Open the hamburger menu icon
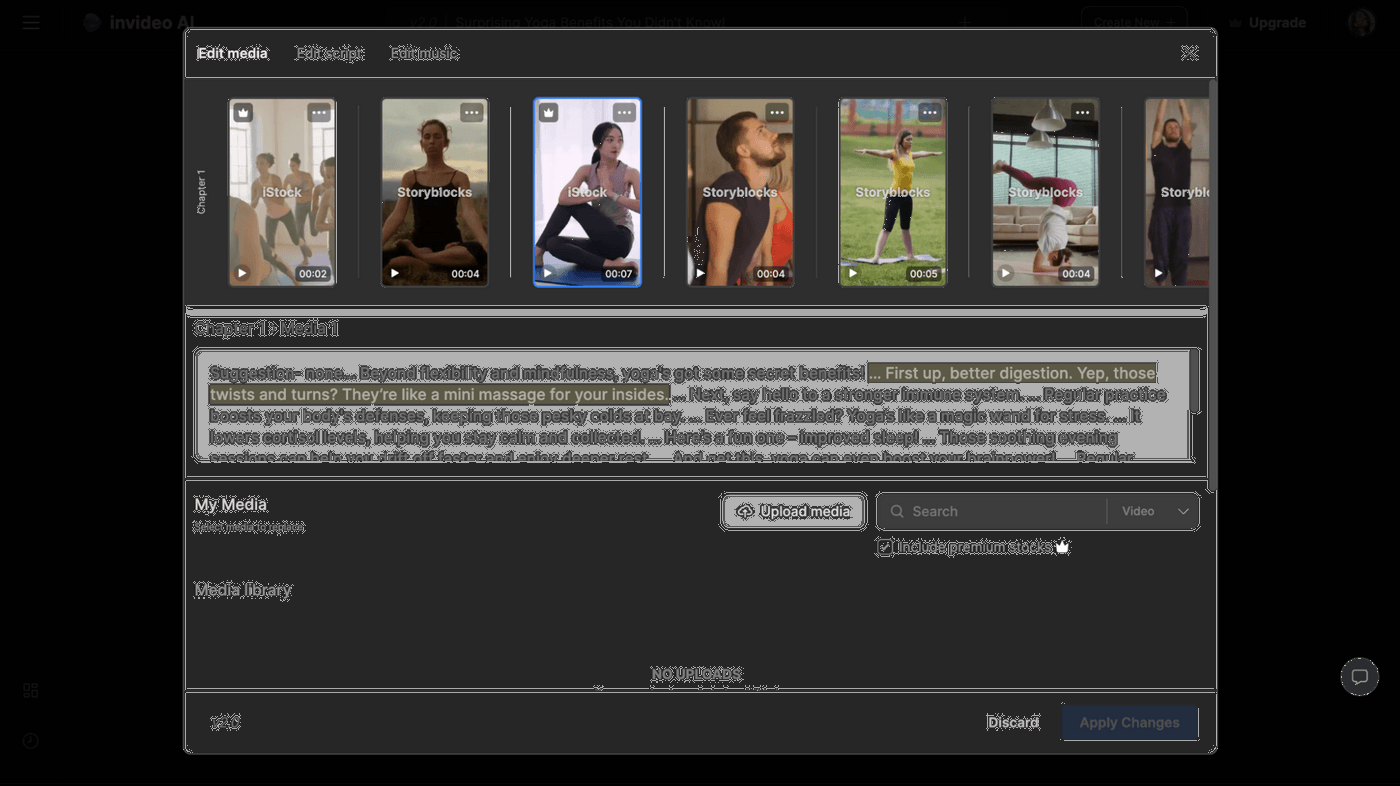Image resolution: width=1400 pixels, height=786 pixels. click(x=31, y=22)
